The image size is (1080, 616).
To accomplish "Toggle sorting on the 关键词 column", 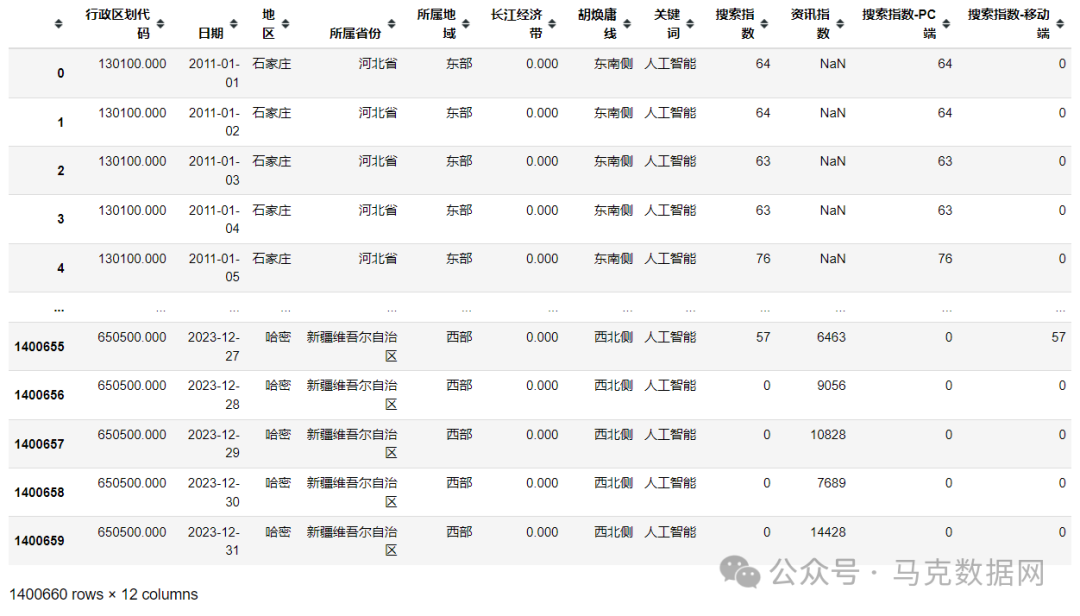I will 688,22.
